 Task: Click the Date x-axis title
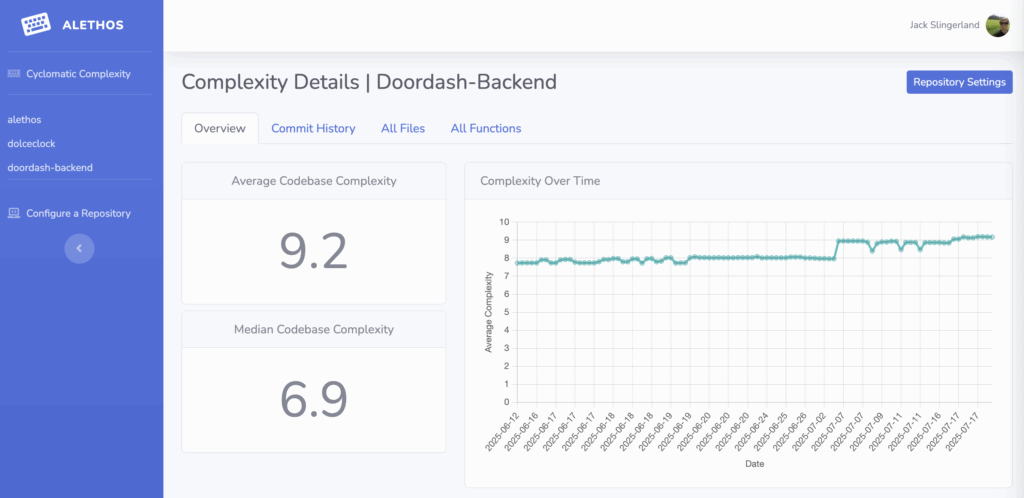click(x=754, y=464)
